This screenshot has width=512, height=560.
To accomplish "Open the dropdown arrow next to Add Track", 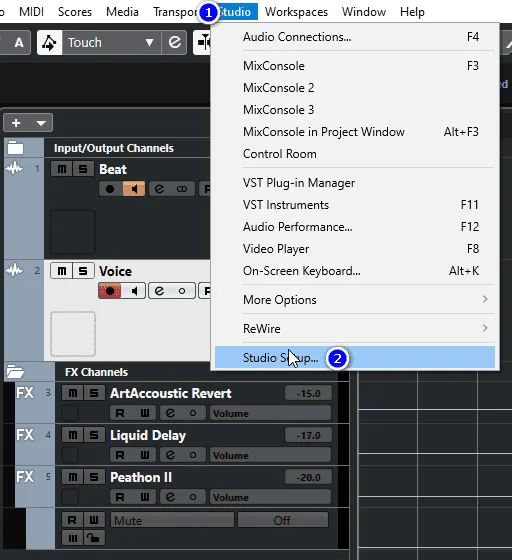I will tap(41, 123).
